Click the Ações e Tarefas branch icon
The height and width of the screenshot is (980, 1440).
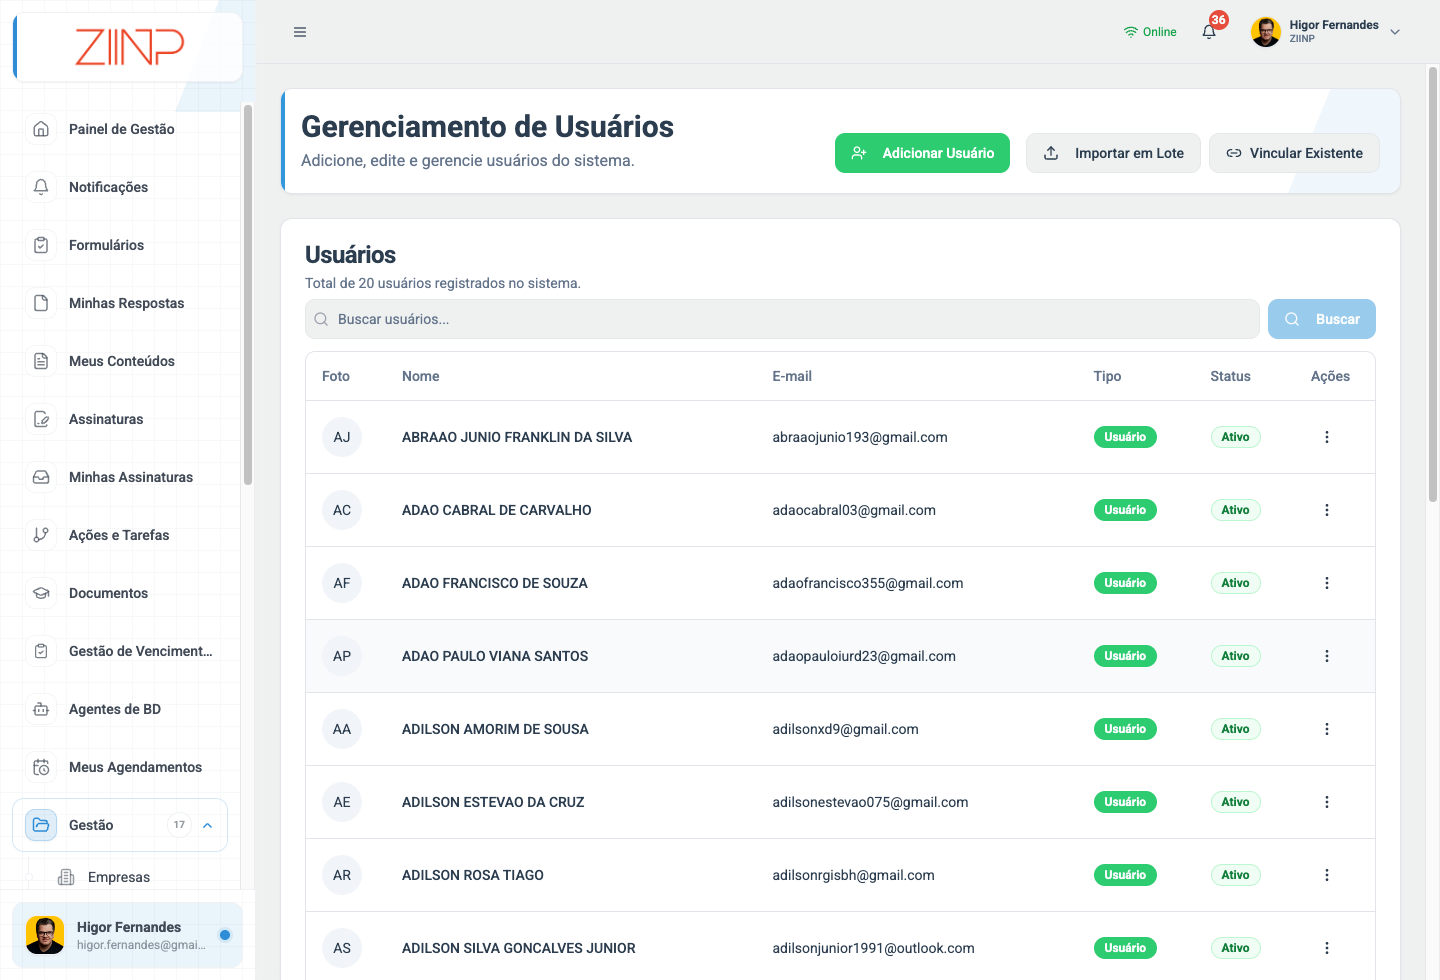pos(41,535)
